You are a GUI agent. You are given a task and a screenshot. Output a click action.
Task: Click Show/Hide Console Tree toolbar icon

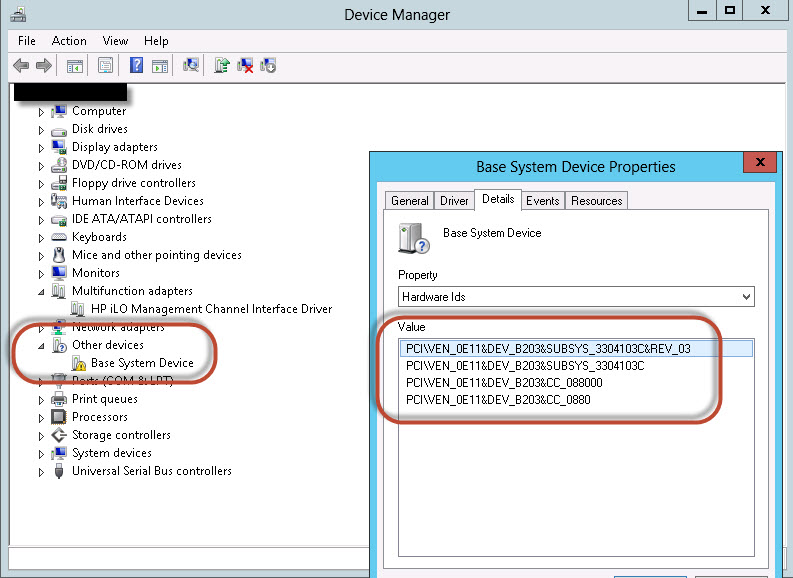click(x=74, y=66)
